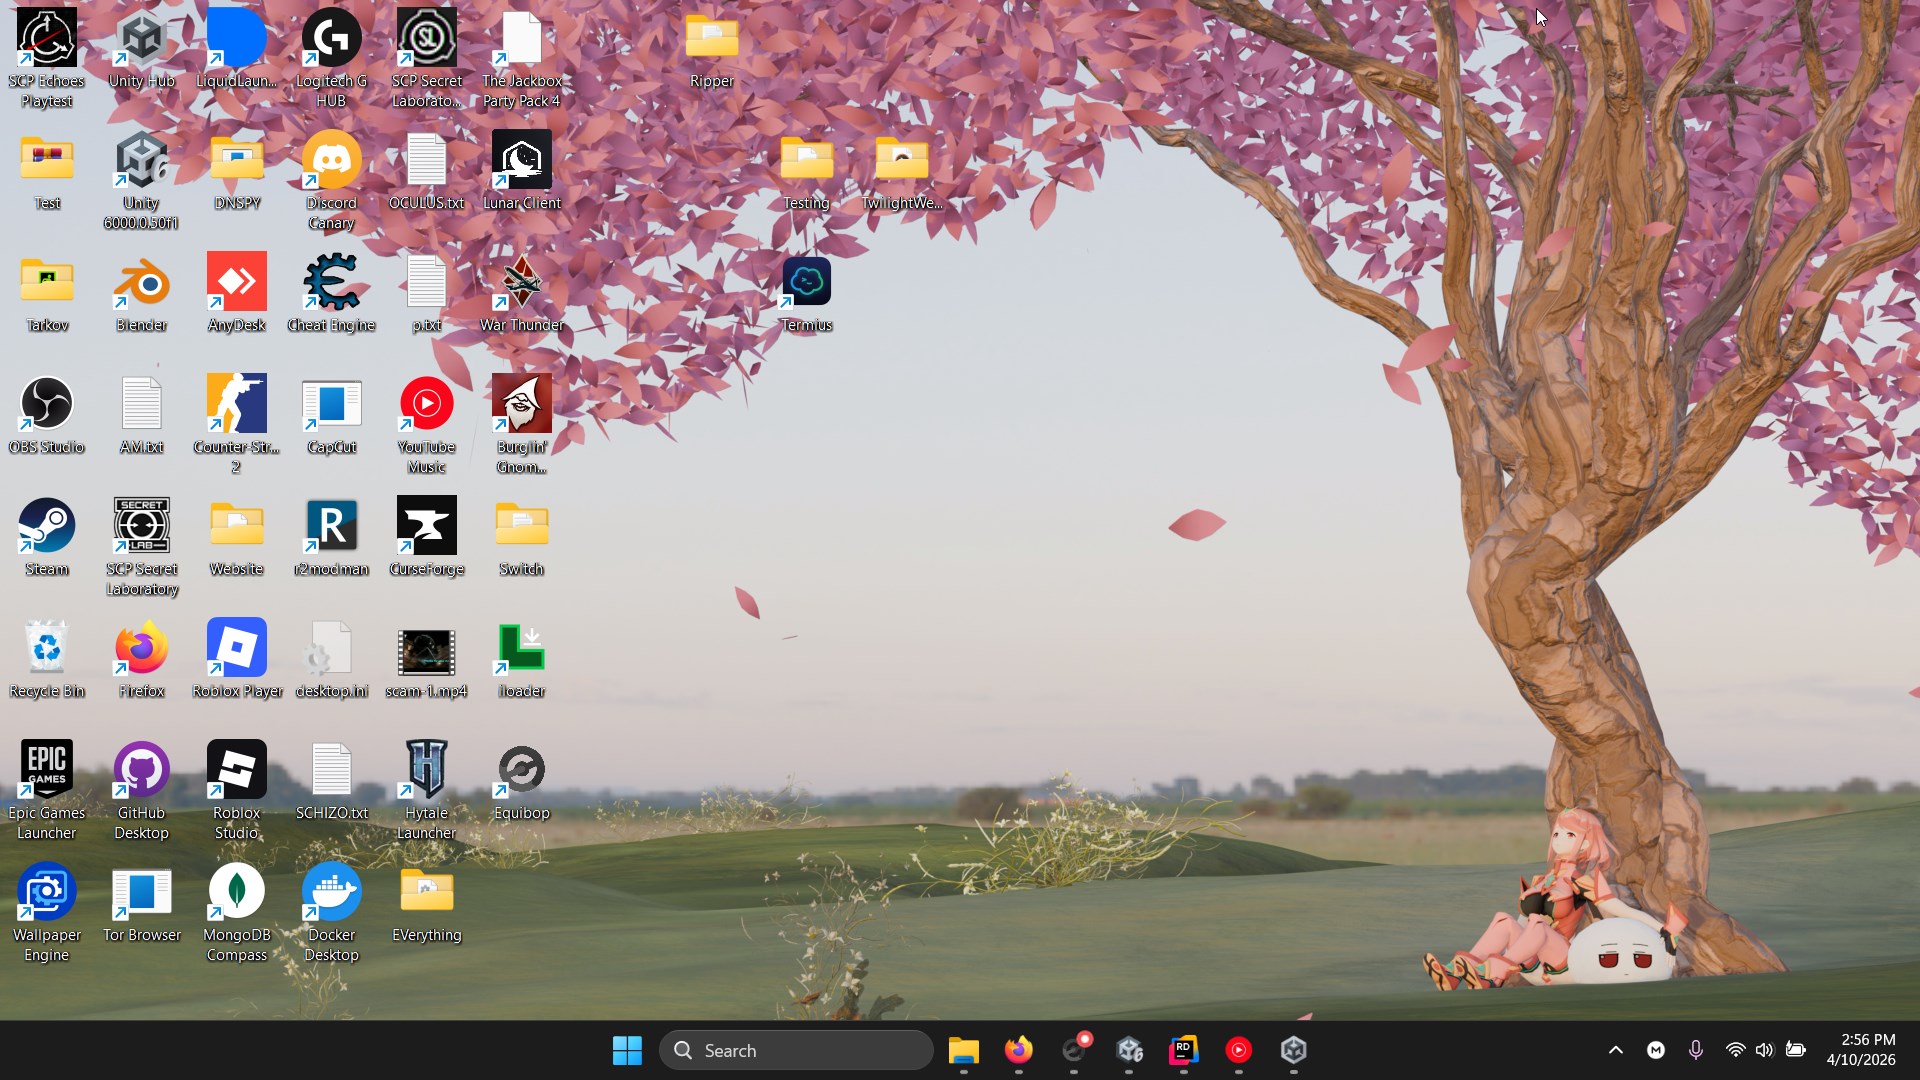Launch Termius from the desktop
This screenshot has height=1080, width=1920.
pyautogui.click(x=806, y=294)
